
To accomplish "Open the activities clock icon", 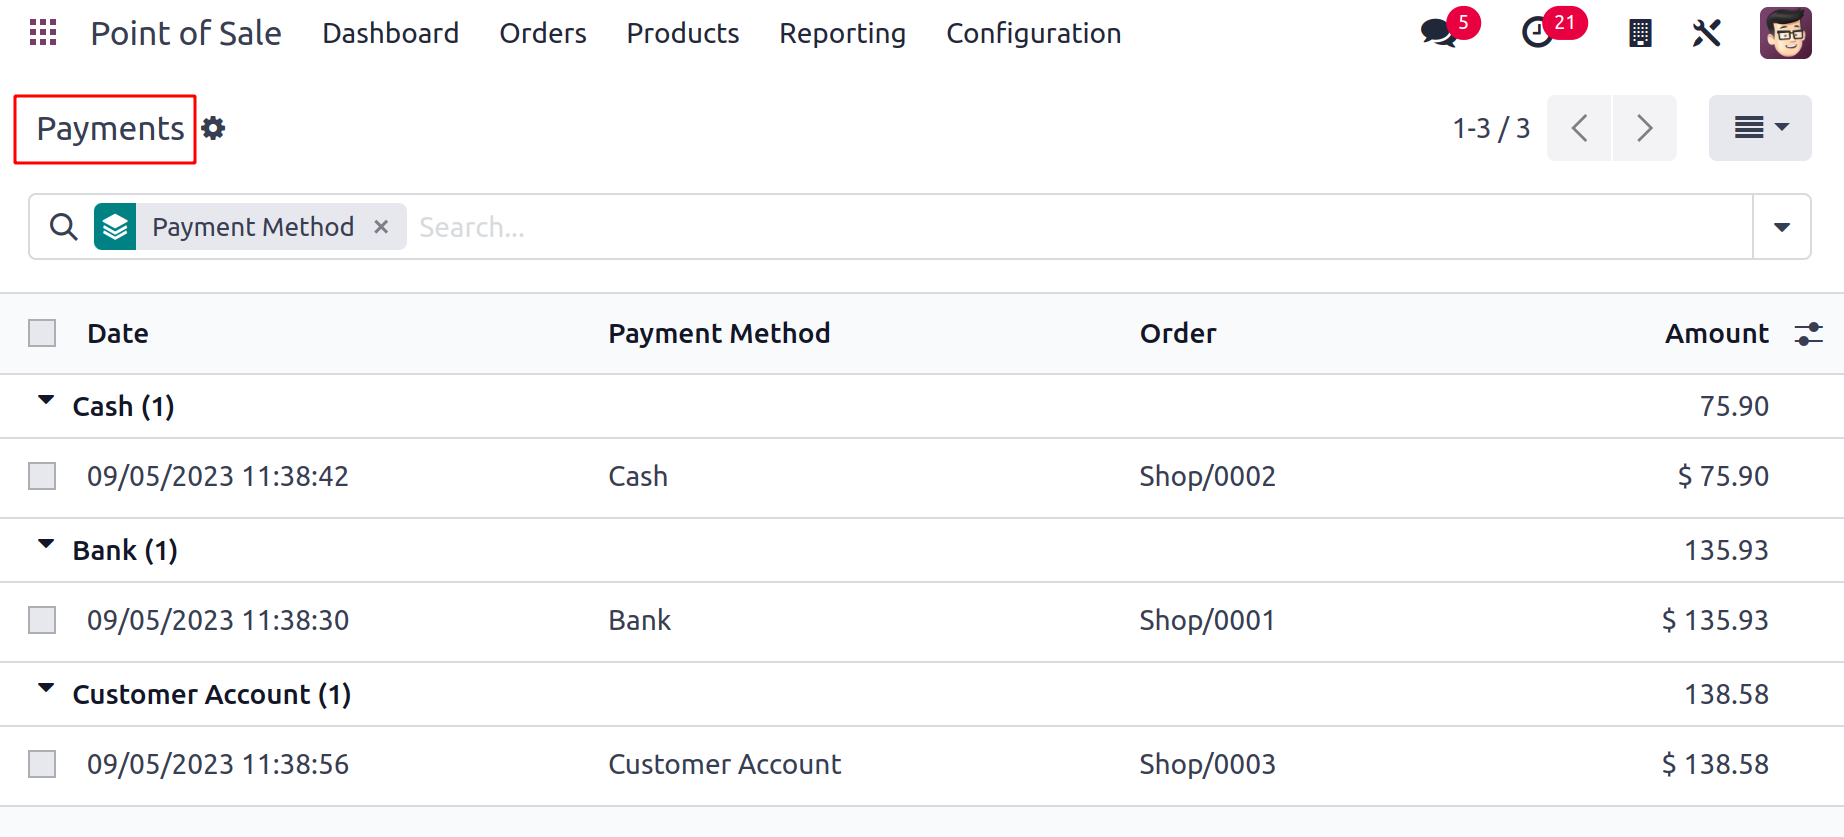I will pos(1537,33).
